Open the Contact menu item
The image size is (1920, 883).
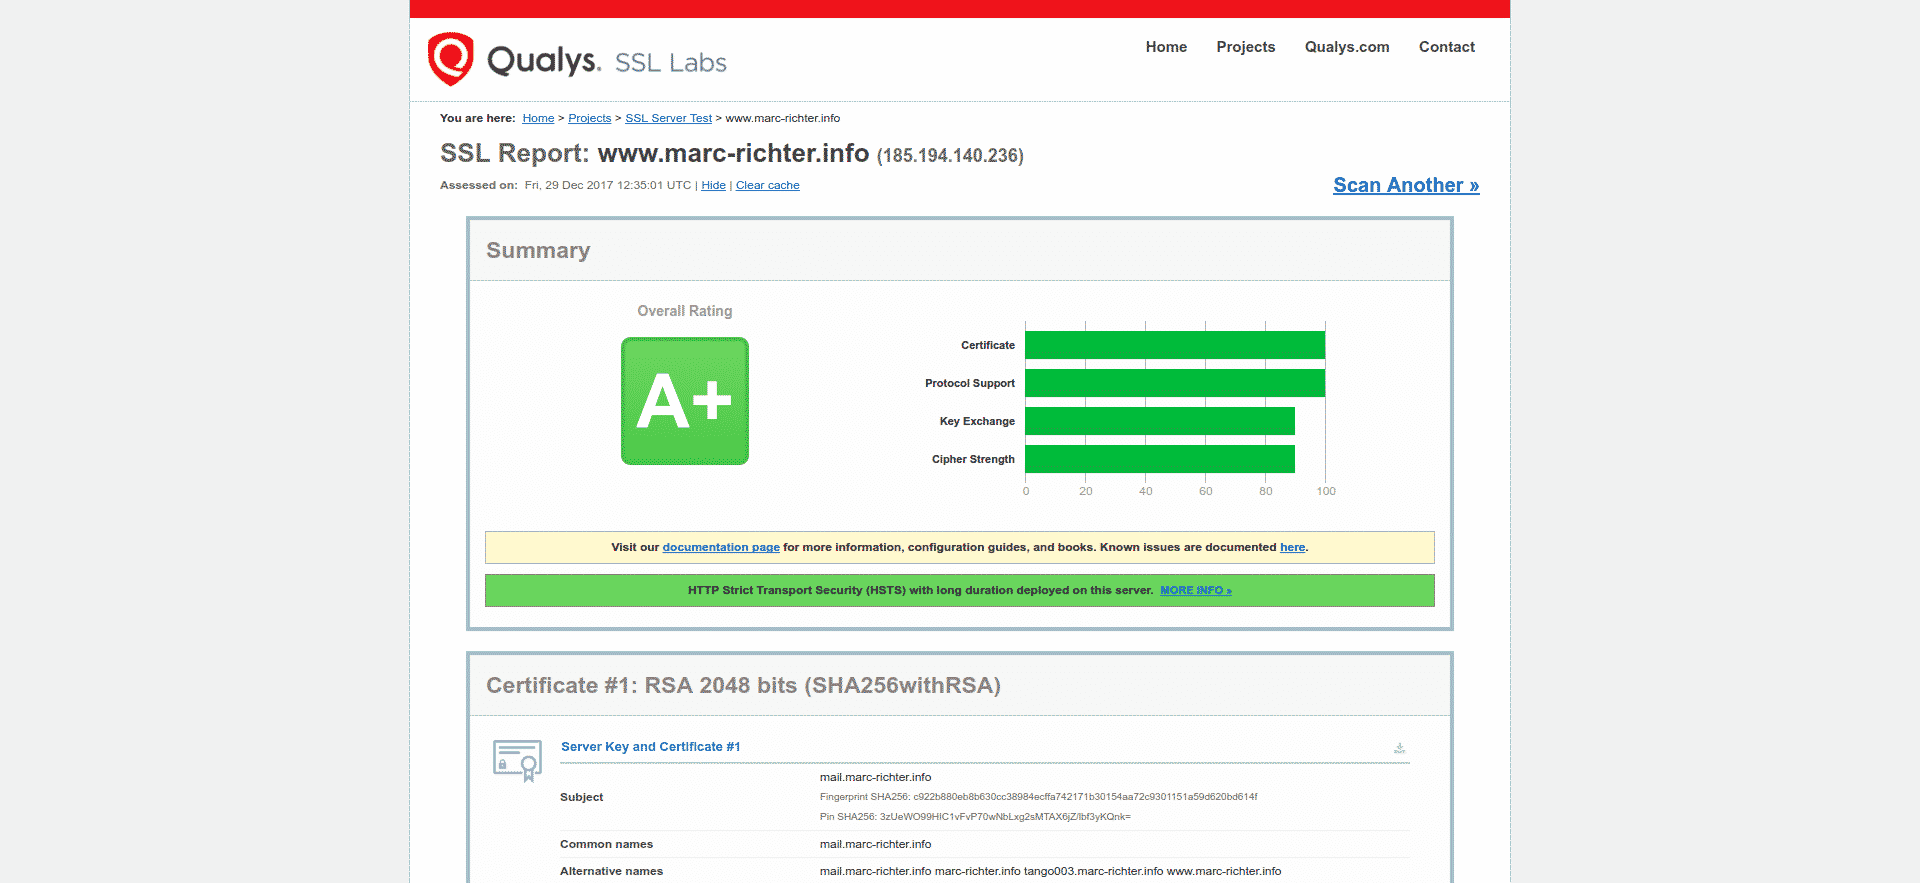pos(1446,47)
